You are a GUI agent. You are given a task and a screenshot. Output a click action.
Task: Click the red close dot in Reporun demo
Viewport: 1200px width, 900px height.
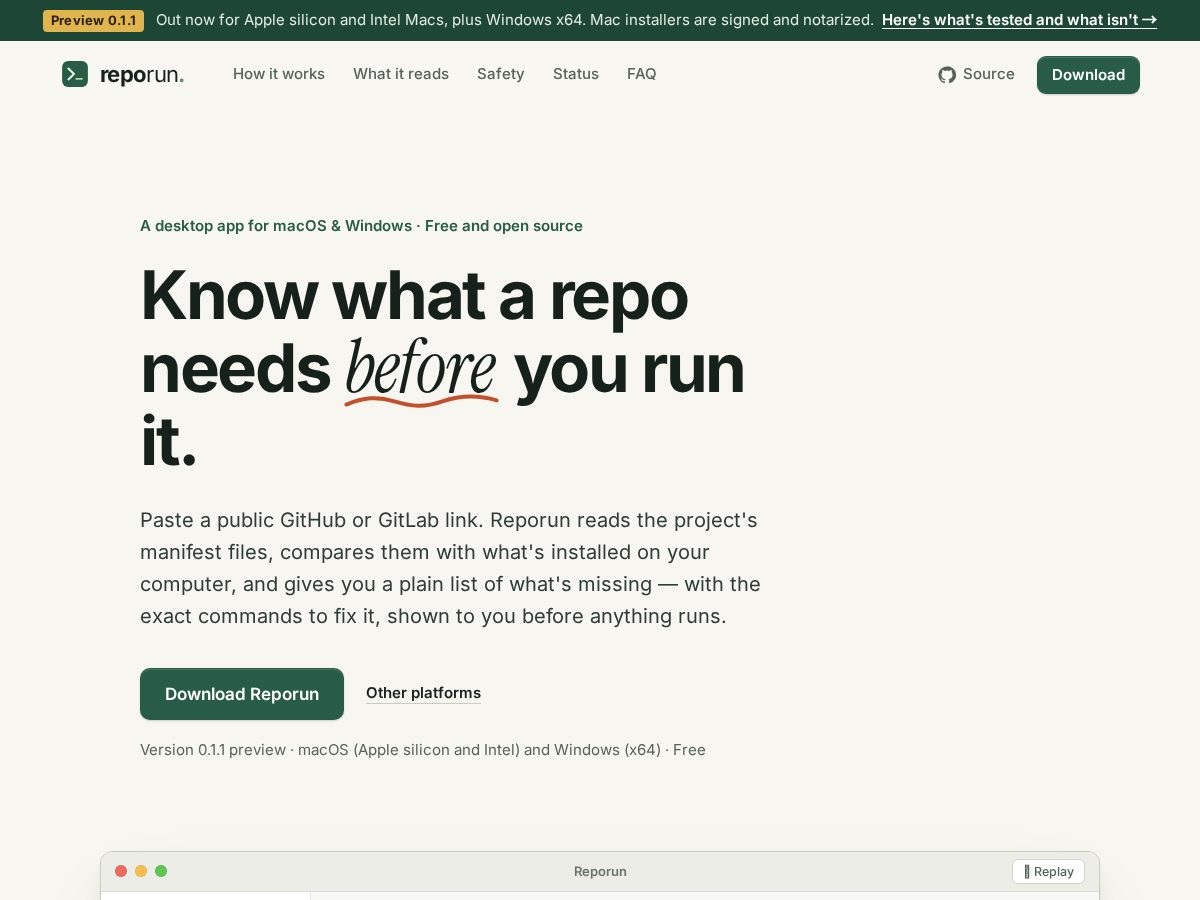(121, 871)
